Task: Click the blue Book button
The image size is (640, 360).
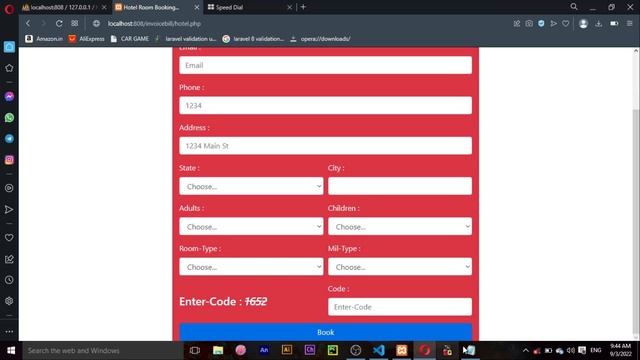Action: tap(325, 332)
